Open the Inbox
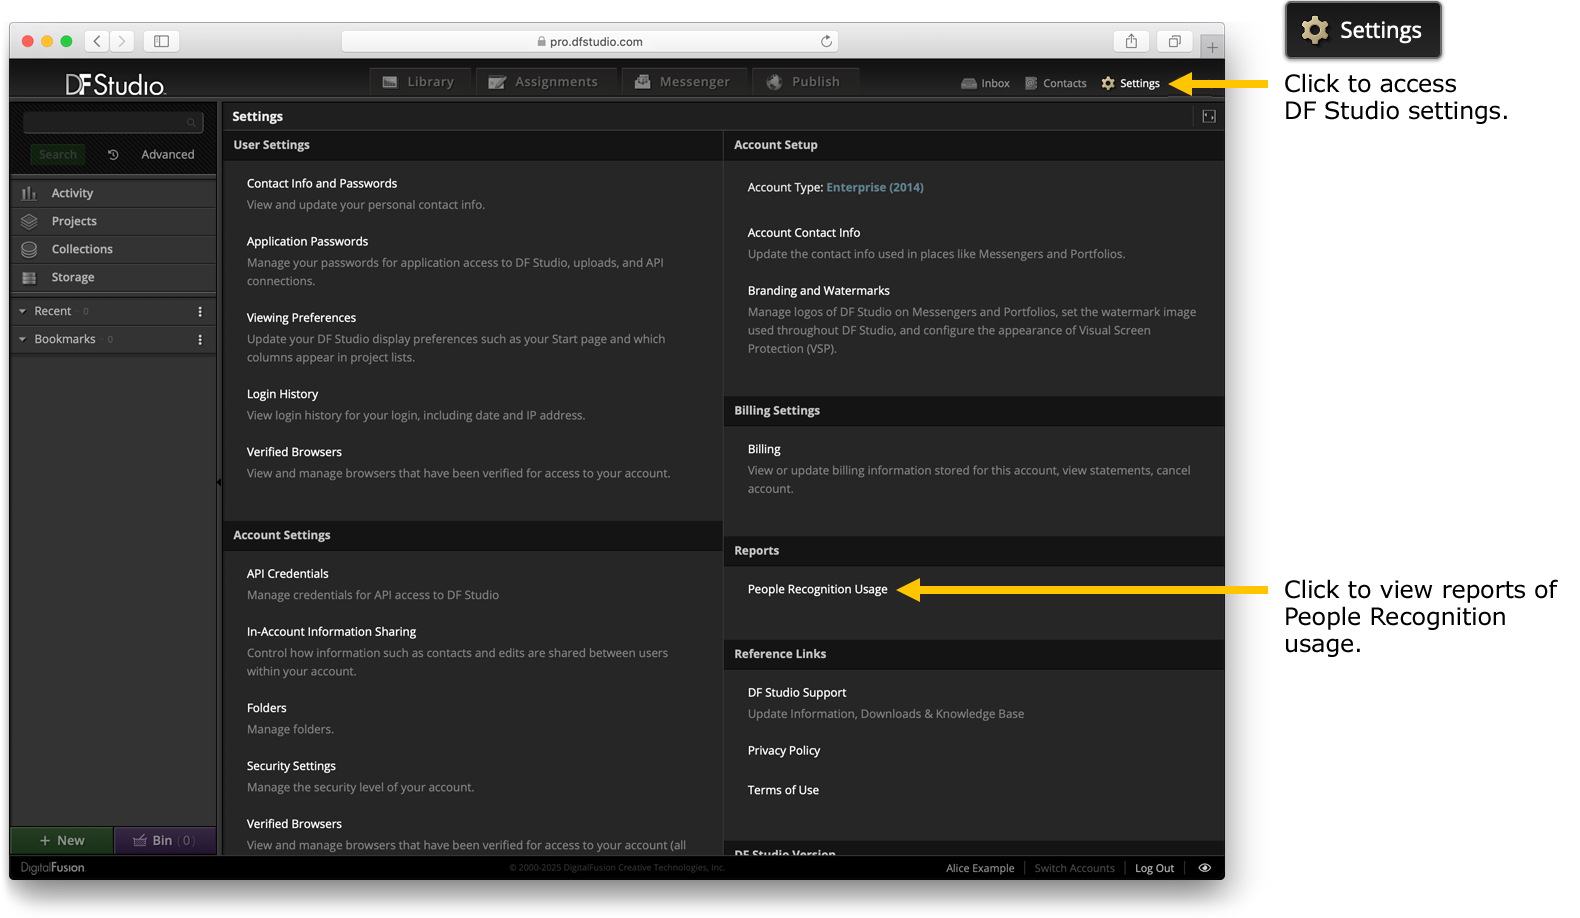The width and height of the screenshot is (1580, 918). pyautogui.click(x=985, y=84)
